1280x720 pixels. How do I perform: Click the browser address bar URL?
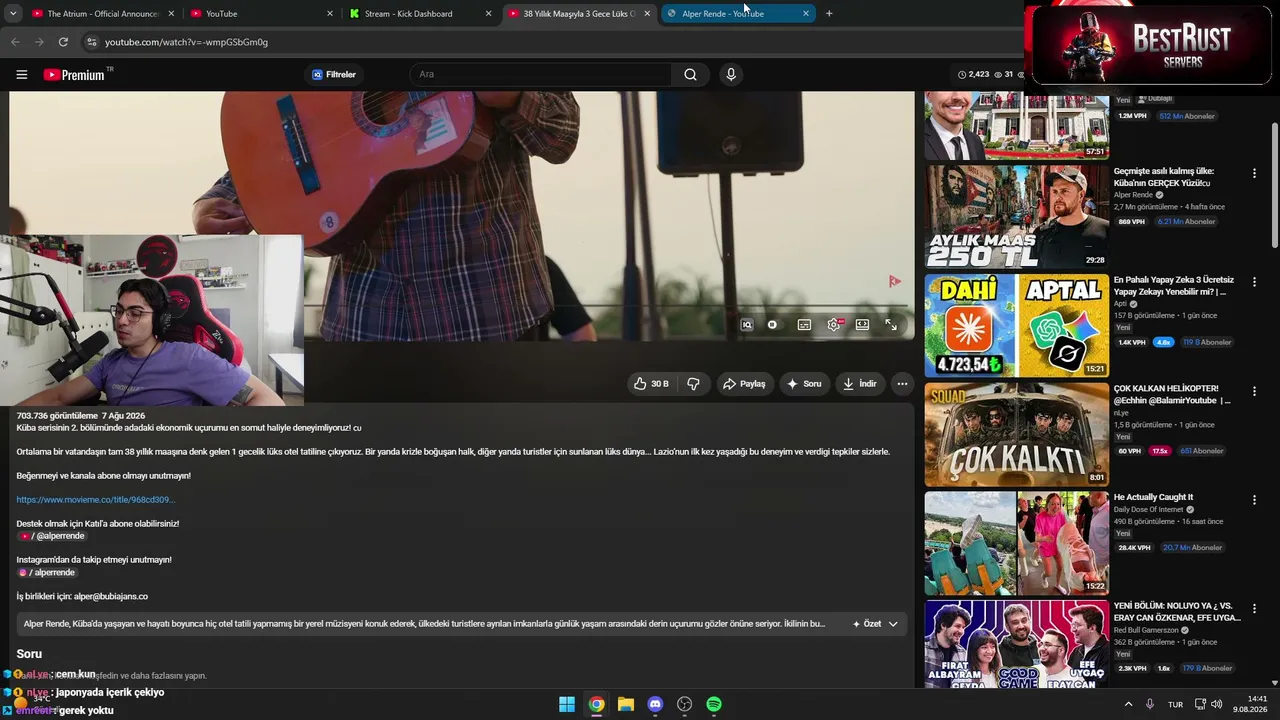(187, 42)
